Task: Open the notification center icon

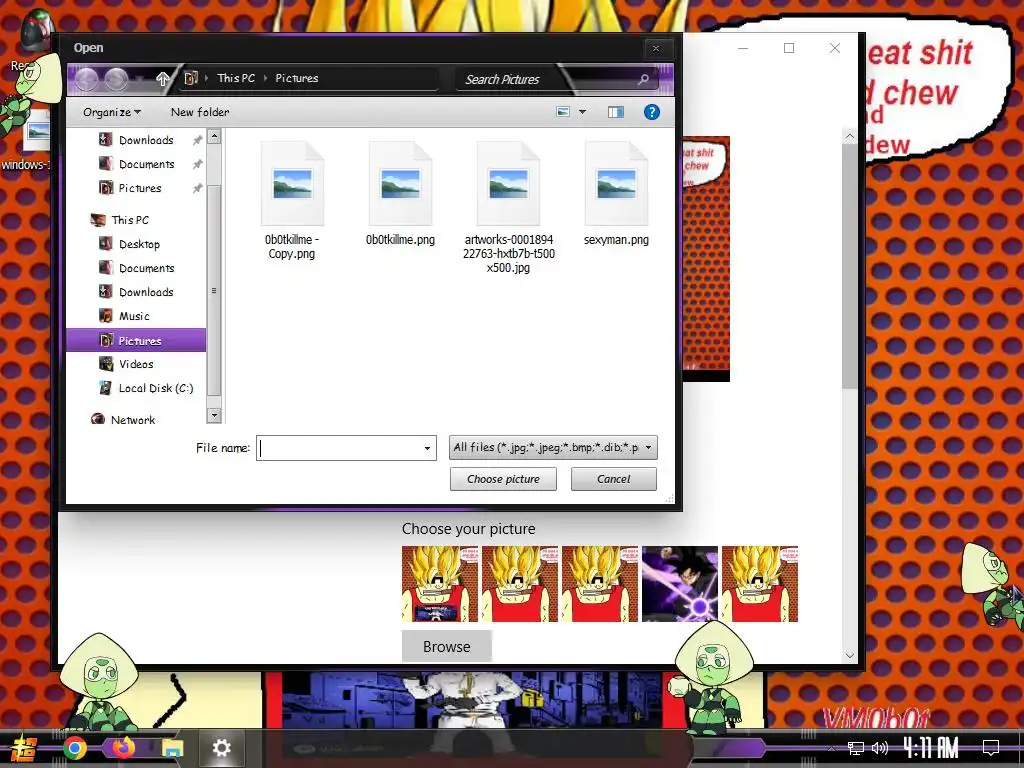Action: [x=991, y=748]
